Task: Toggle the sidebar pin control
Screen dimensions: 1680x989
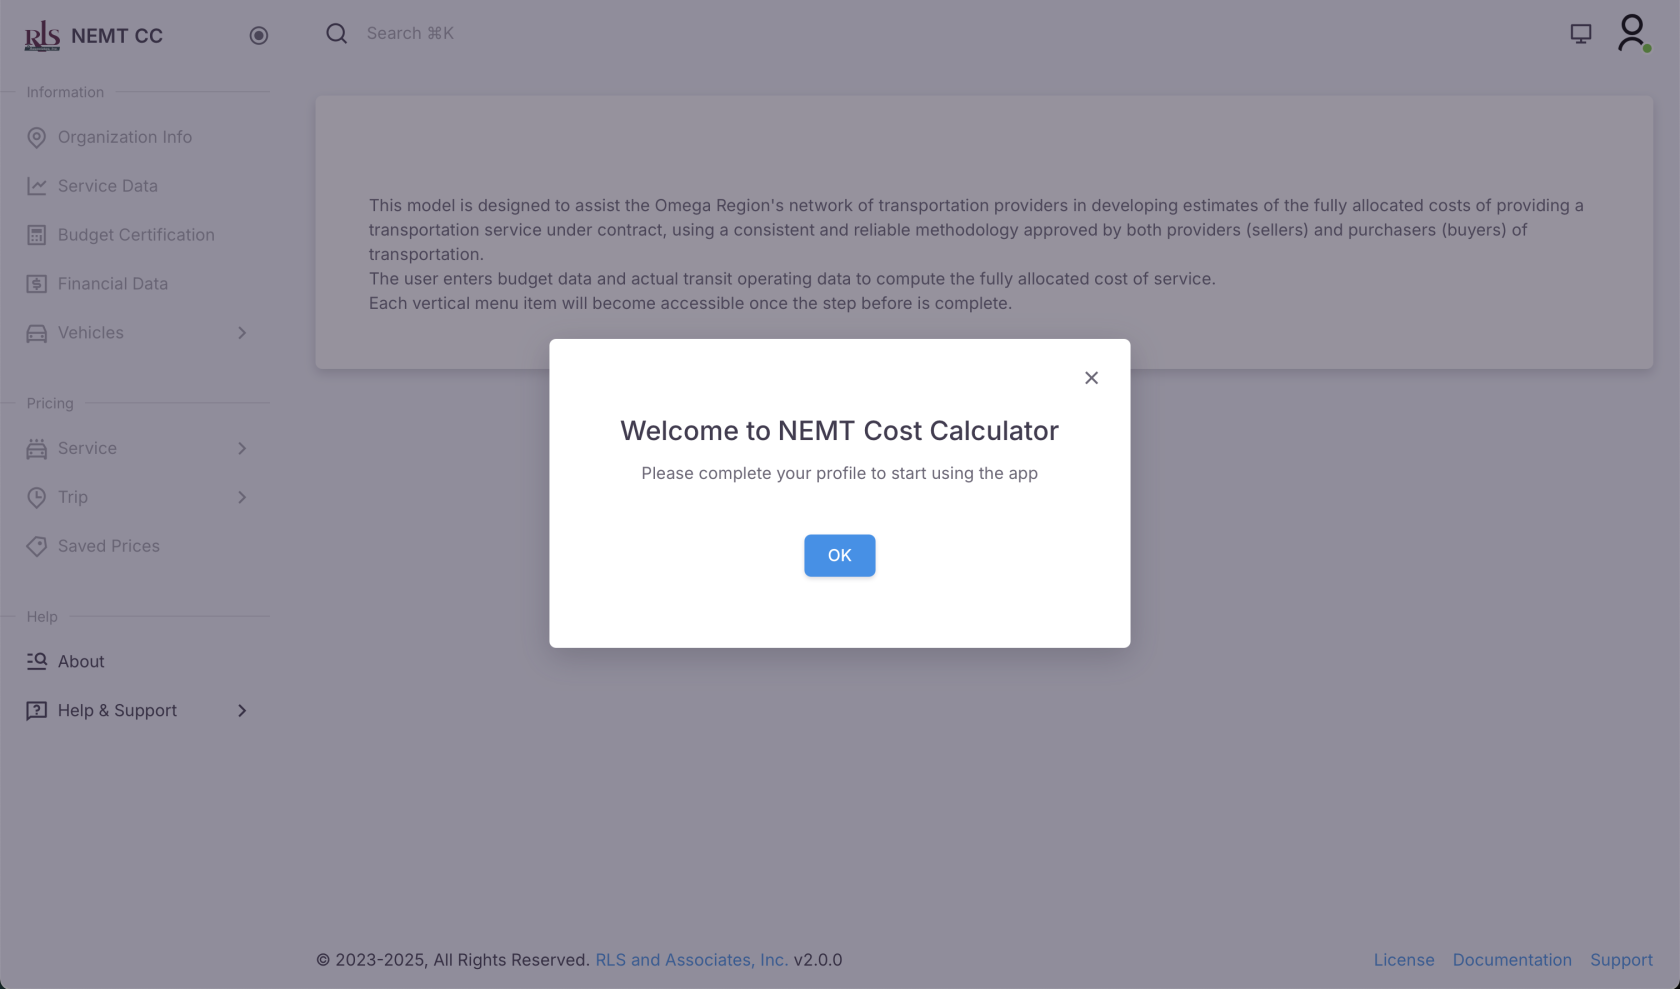Action: point(259,35)
